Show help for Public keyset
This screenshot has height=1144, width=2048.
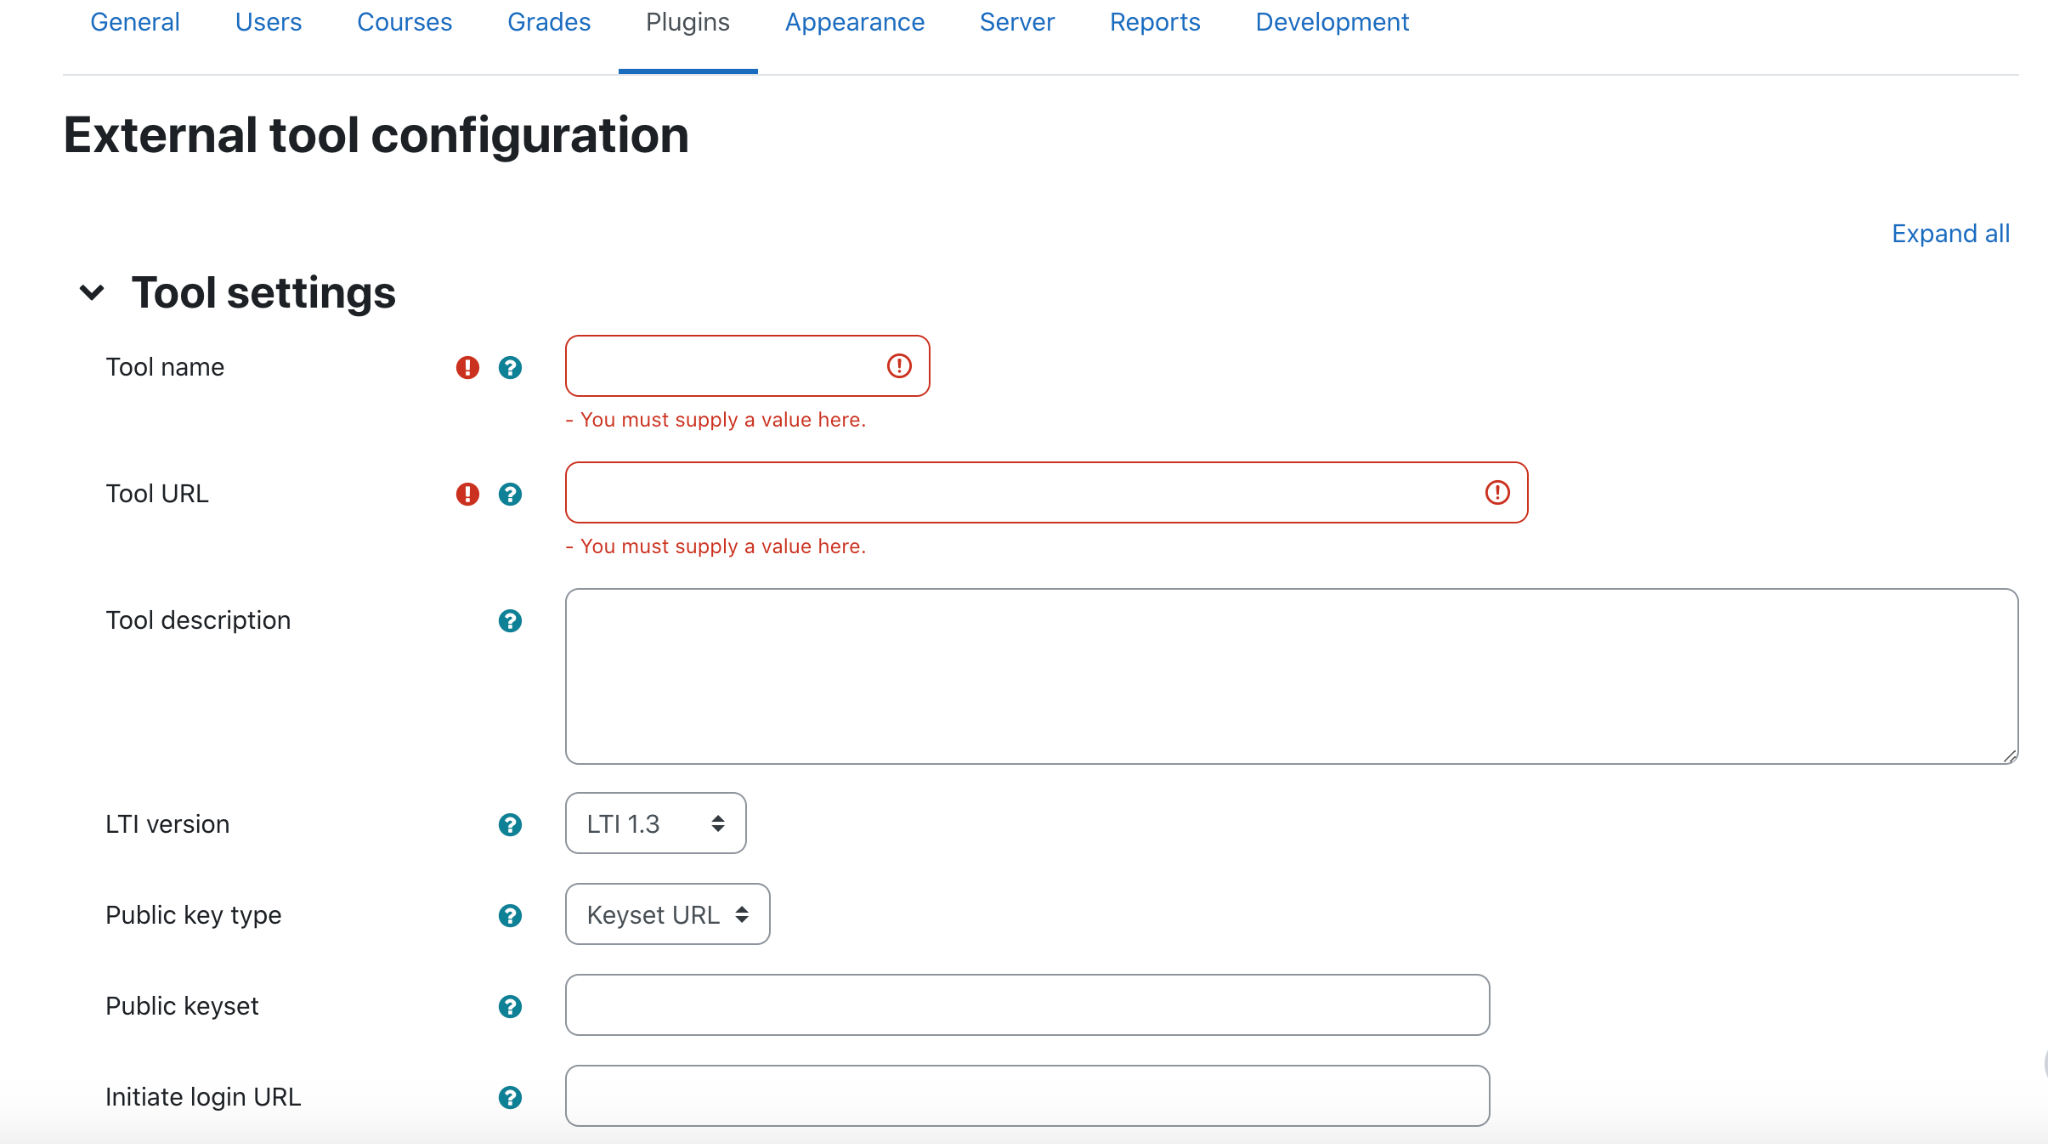tap(510, 1007)
